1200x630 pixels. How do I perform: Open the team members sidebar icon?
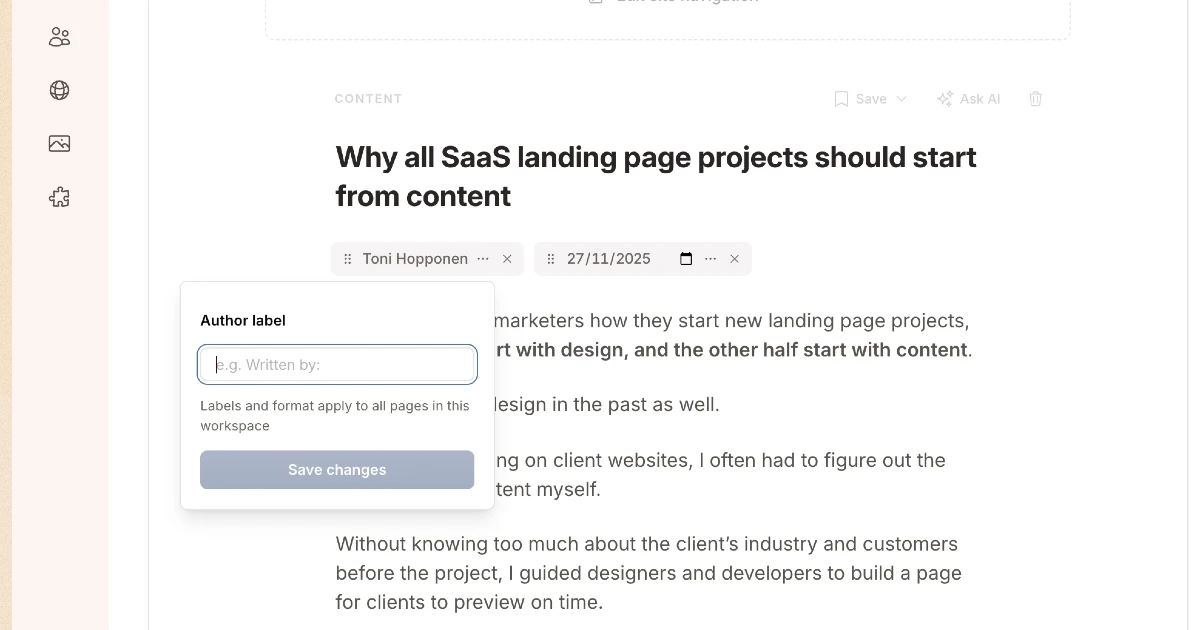coord(59,37)
